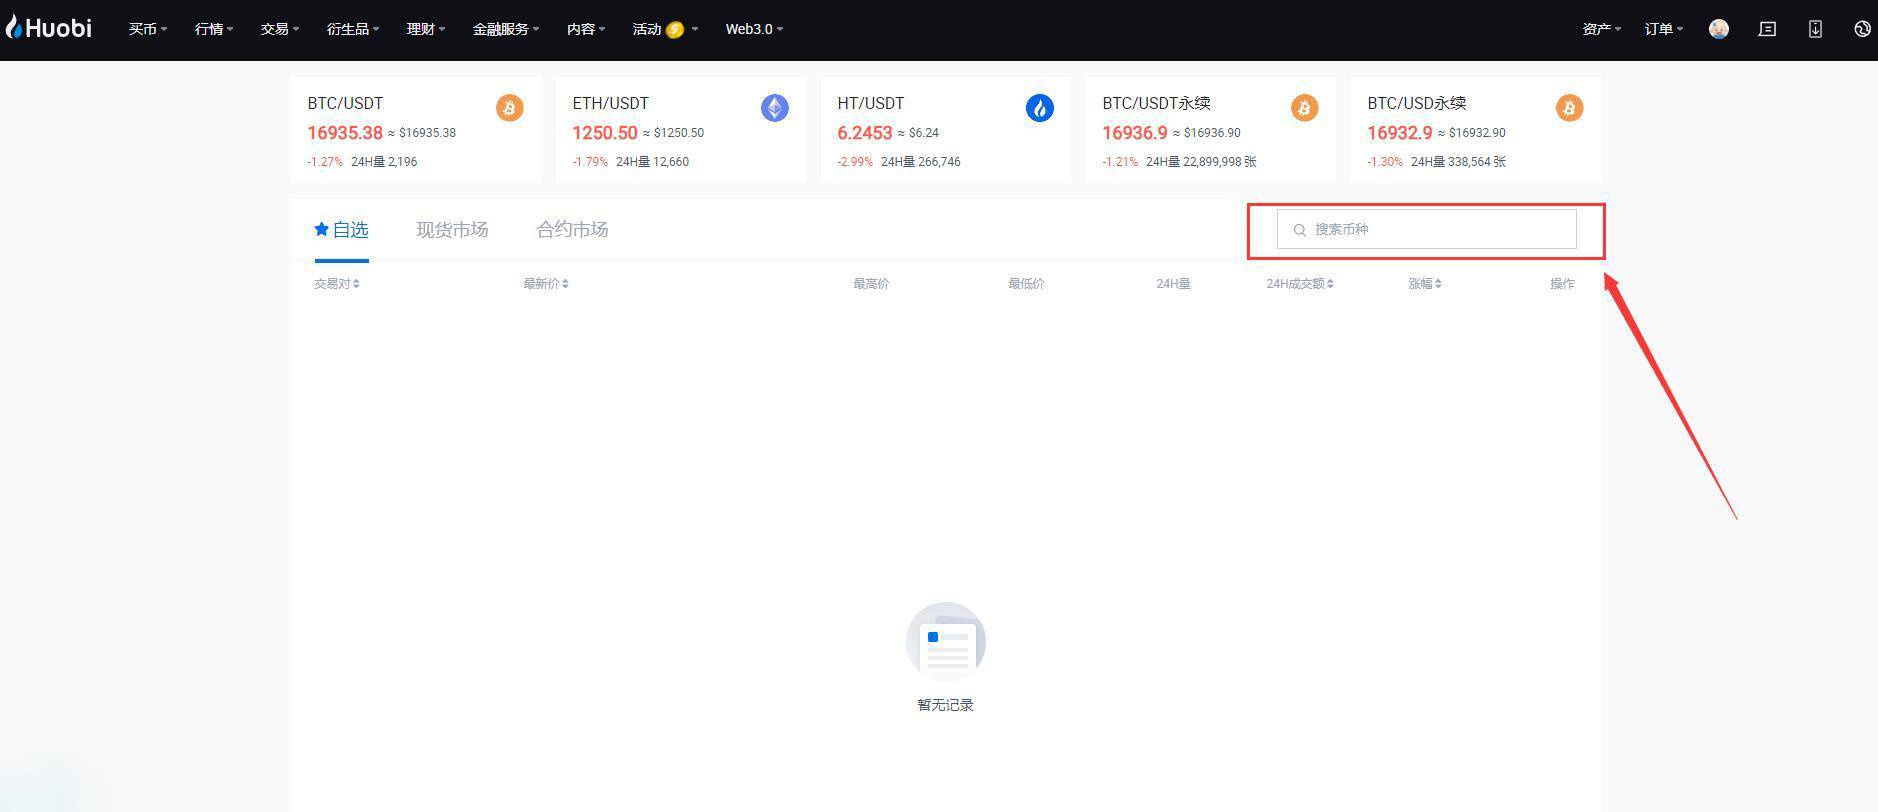
Task: Click the 24H量 266,746 text
Action: [921, 162]
